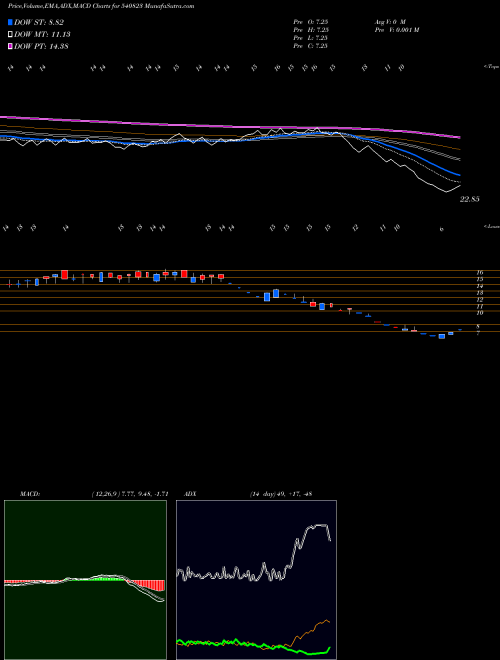Click the 'MACD:' panel heading
The width and height of the screenshot is (500, 660).
pyautogui.click(x=29, y=494)
